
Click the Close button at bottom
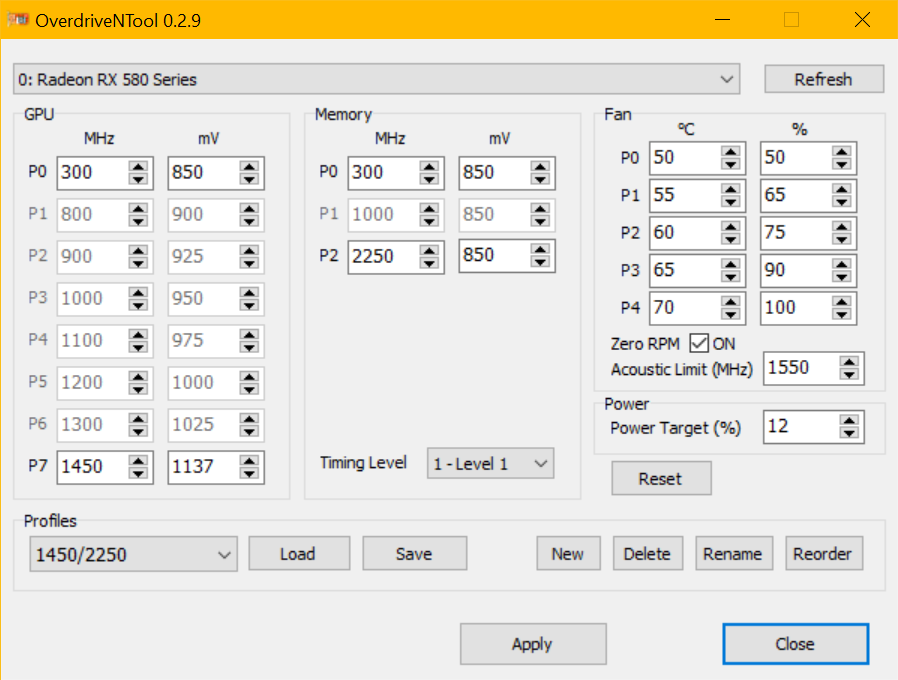point(795,644)
